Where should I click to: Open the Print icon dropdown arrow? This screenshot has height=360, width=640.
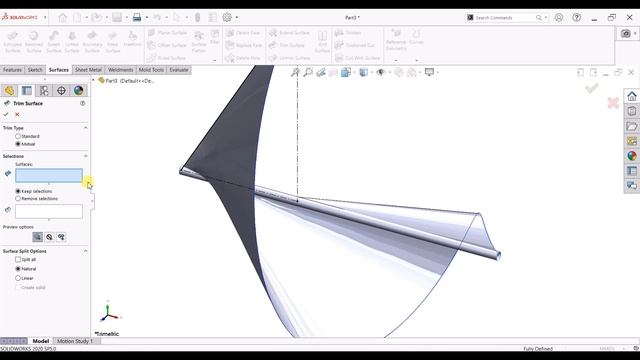(147, 18)
